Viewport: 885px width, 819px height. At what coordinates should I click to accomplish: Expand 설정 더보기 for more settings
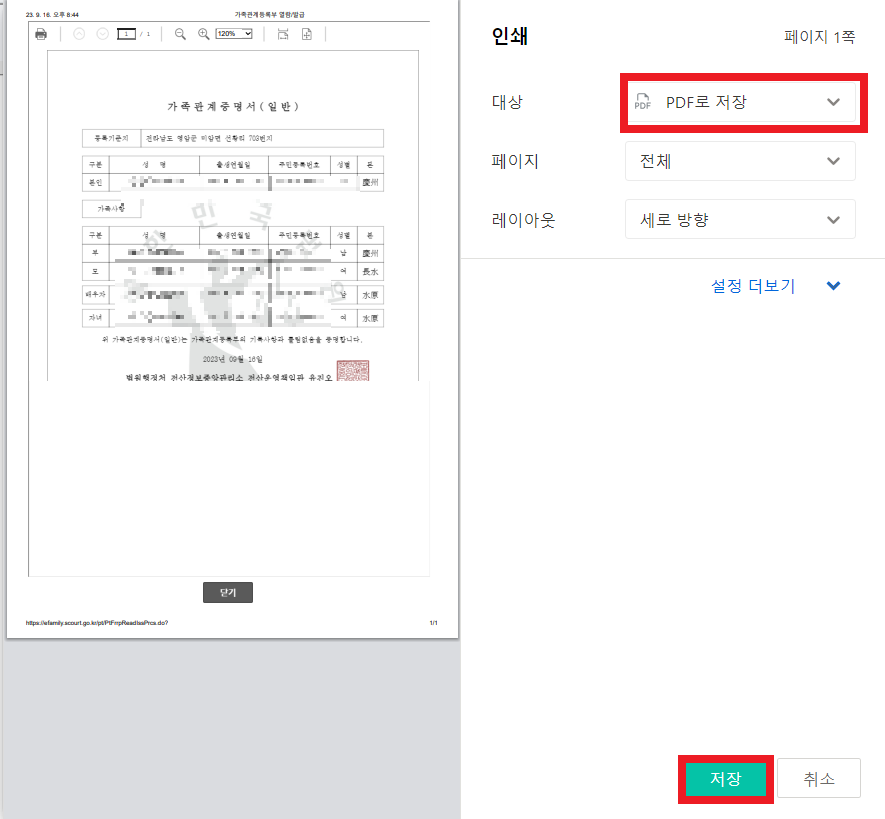[x=776, y=286]
